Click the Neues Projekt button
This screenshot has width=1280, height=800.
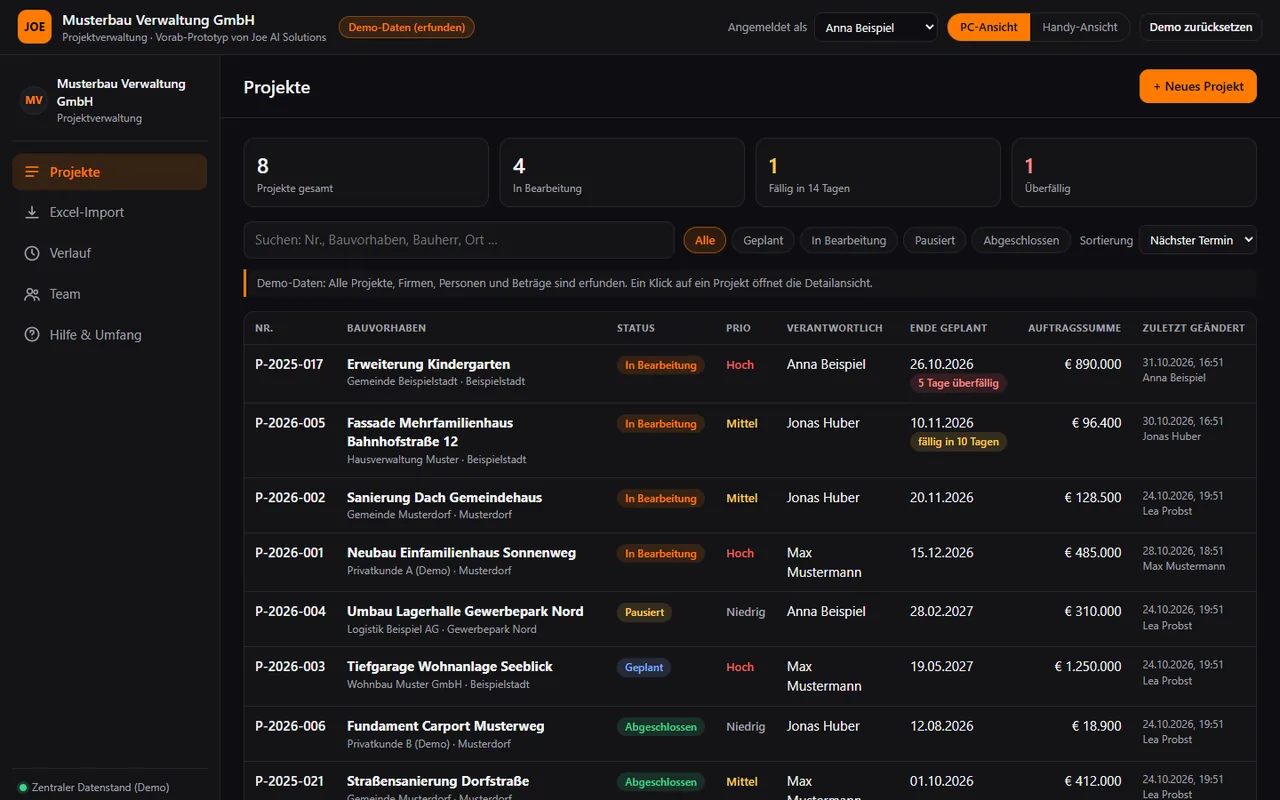[x=1198, y=86]
